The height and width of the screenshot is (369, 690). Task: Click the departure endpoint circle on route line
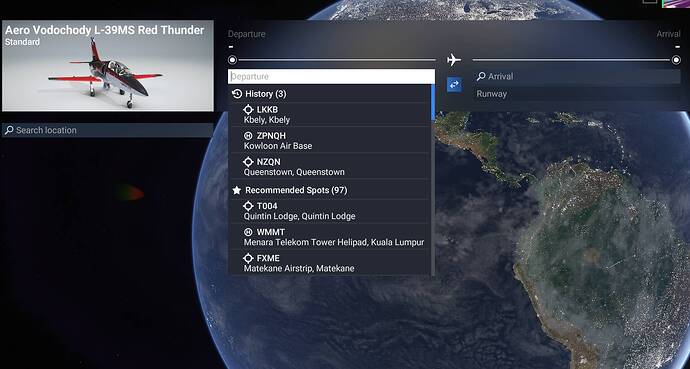[x=232, y=60]
